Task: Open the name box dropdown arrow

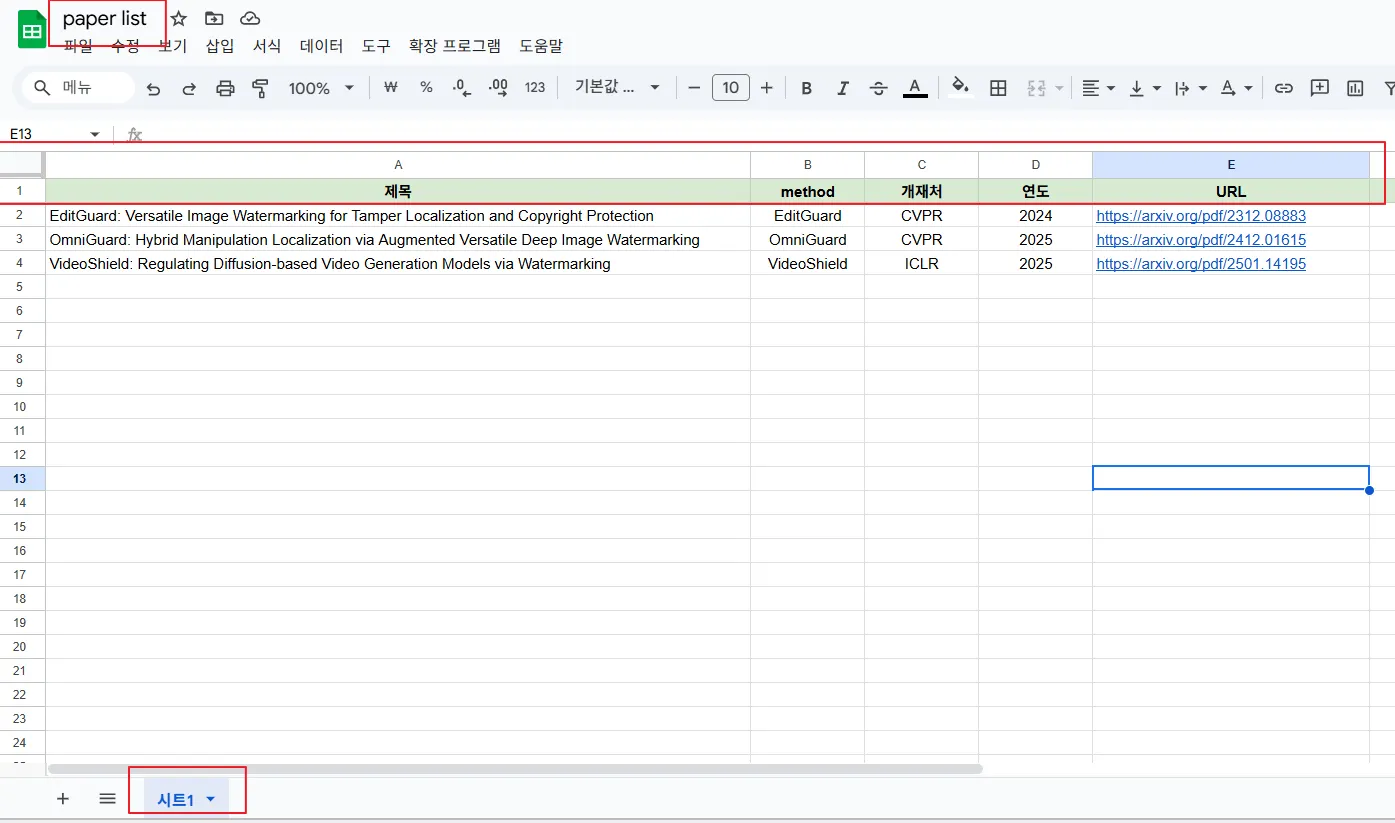Action: [x=95, y=134]
